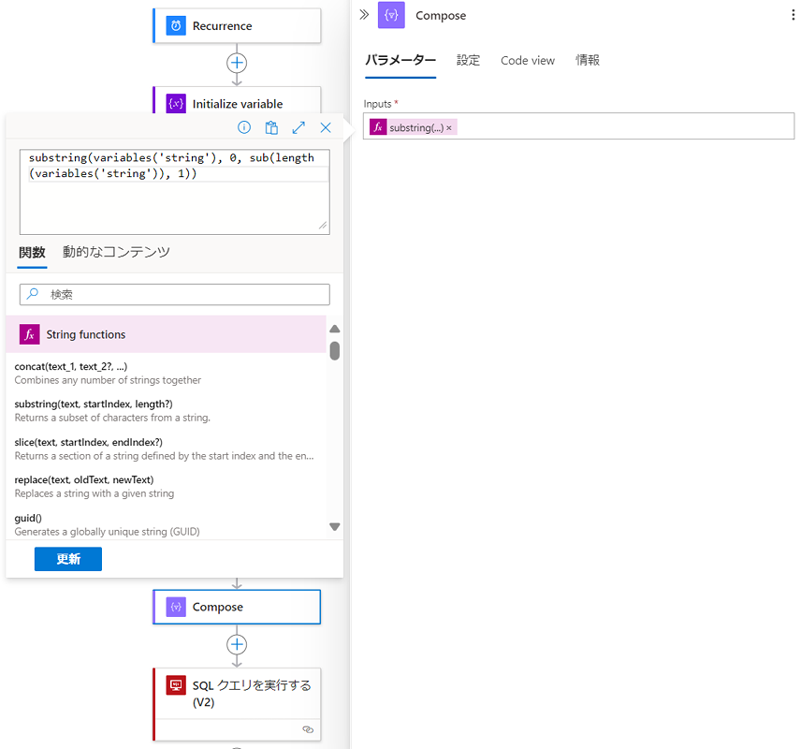
Task: Add a step below the Recurrence trigger
Action: coord(237,63)
